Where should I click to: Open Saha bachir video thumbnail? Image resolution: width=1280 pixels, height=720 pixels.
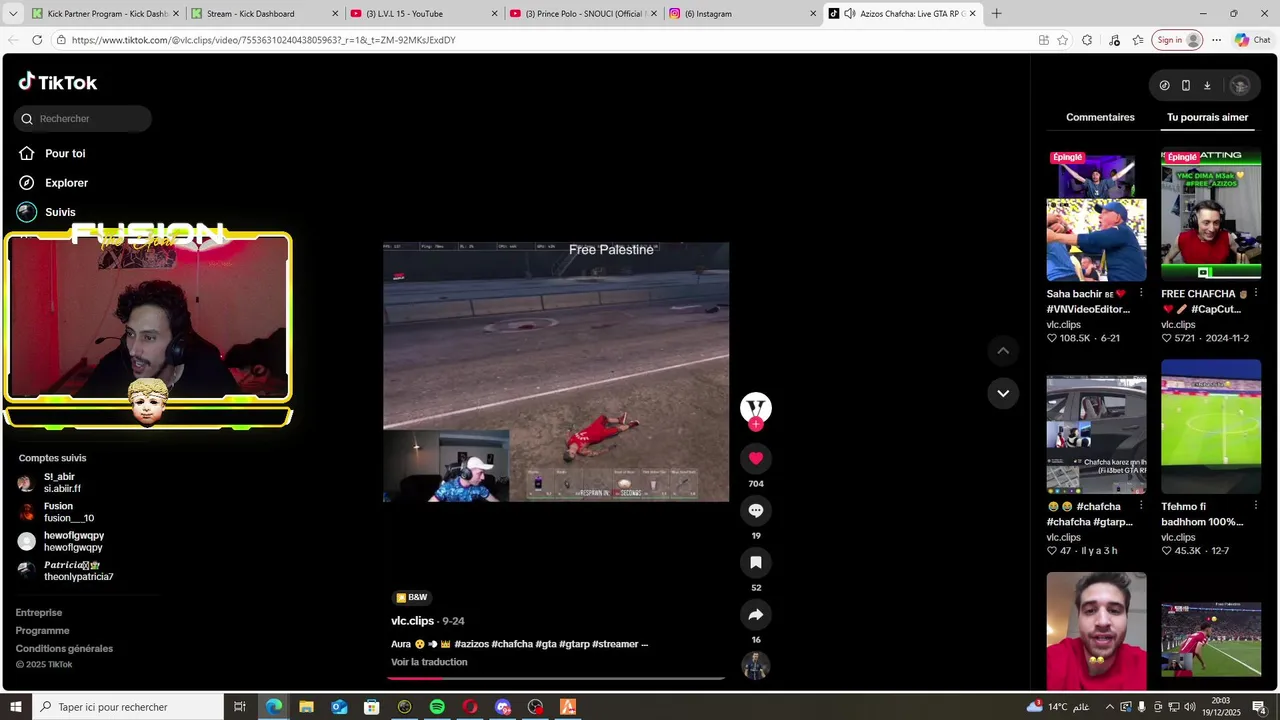pos(1096,216)
